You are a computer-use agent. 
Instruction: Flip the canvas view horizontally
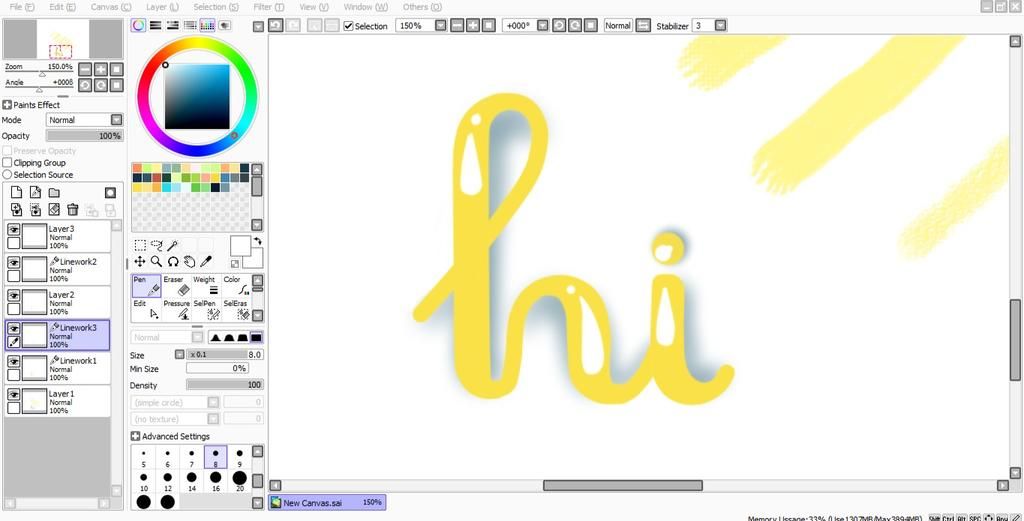(643, 25)
